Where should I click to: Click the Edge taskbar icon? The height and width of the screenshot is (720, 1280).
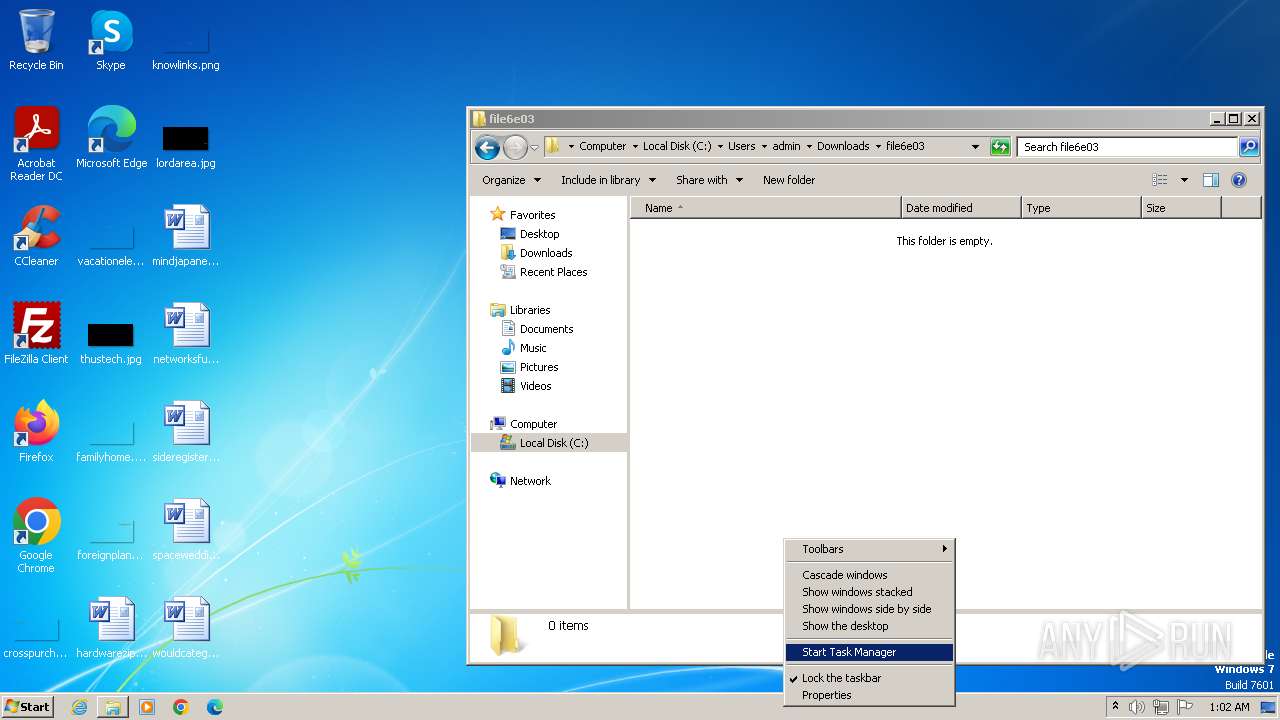215,707
